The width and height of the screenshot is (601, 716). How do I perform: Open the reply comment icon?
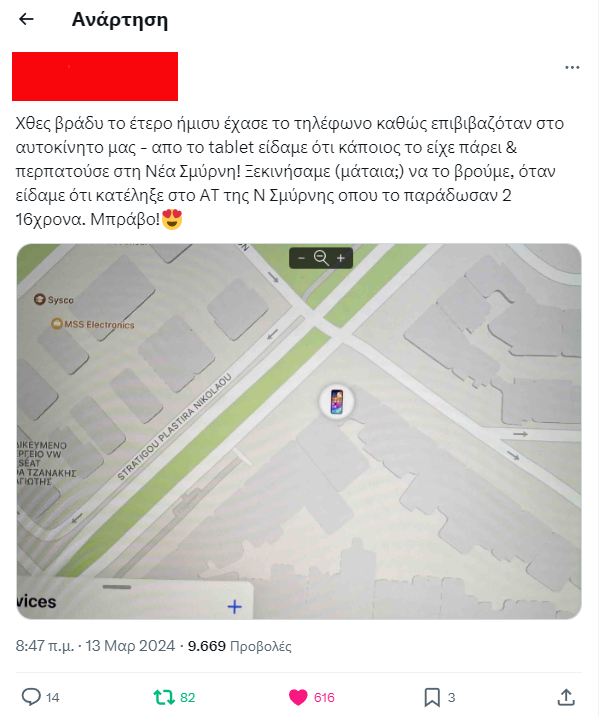point(31,697)
